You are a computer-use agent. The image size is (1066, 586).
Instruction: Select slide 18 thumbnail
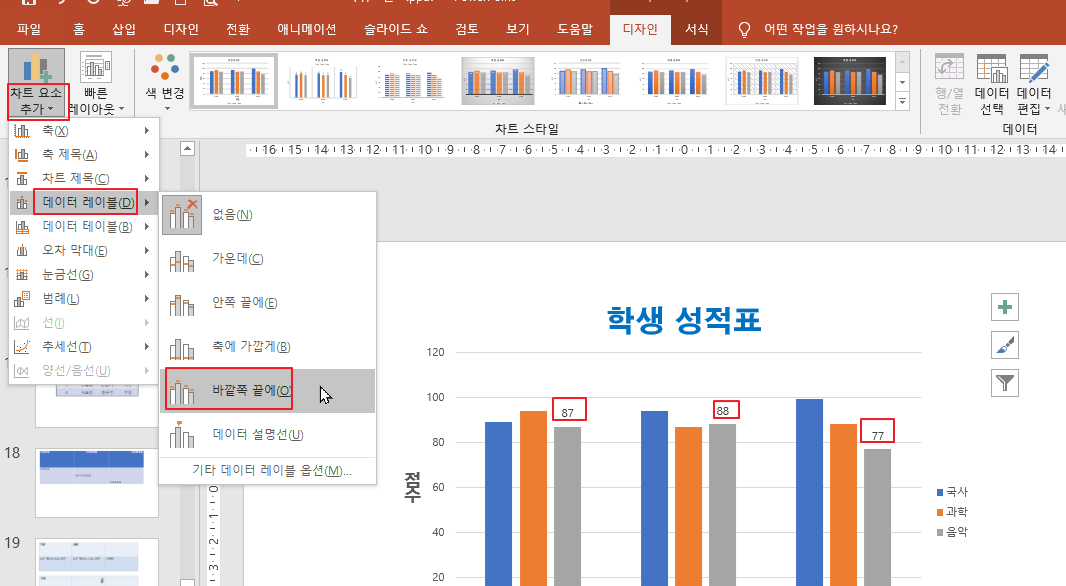(97, 483)
